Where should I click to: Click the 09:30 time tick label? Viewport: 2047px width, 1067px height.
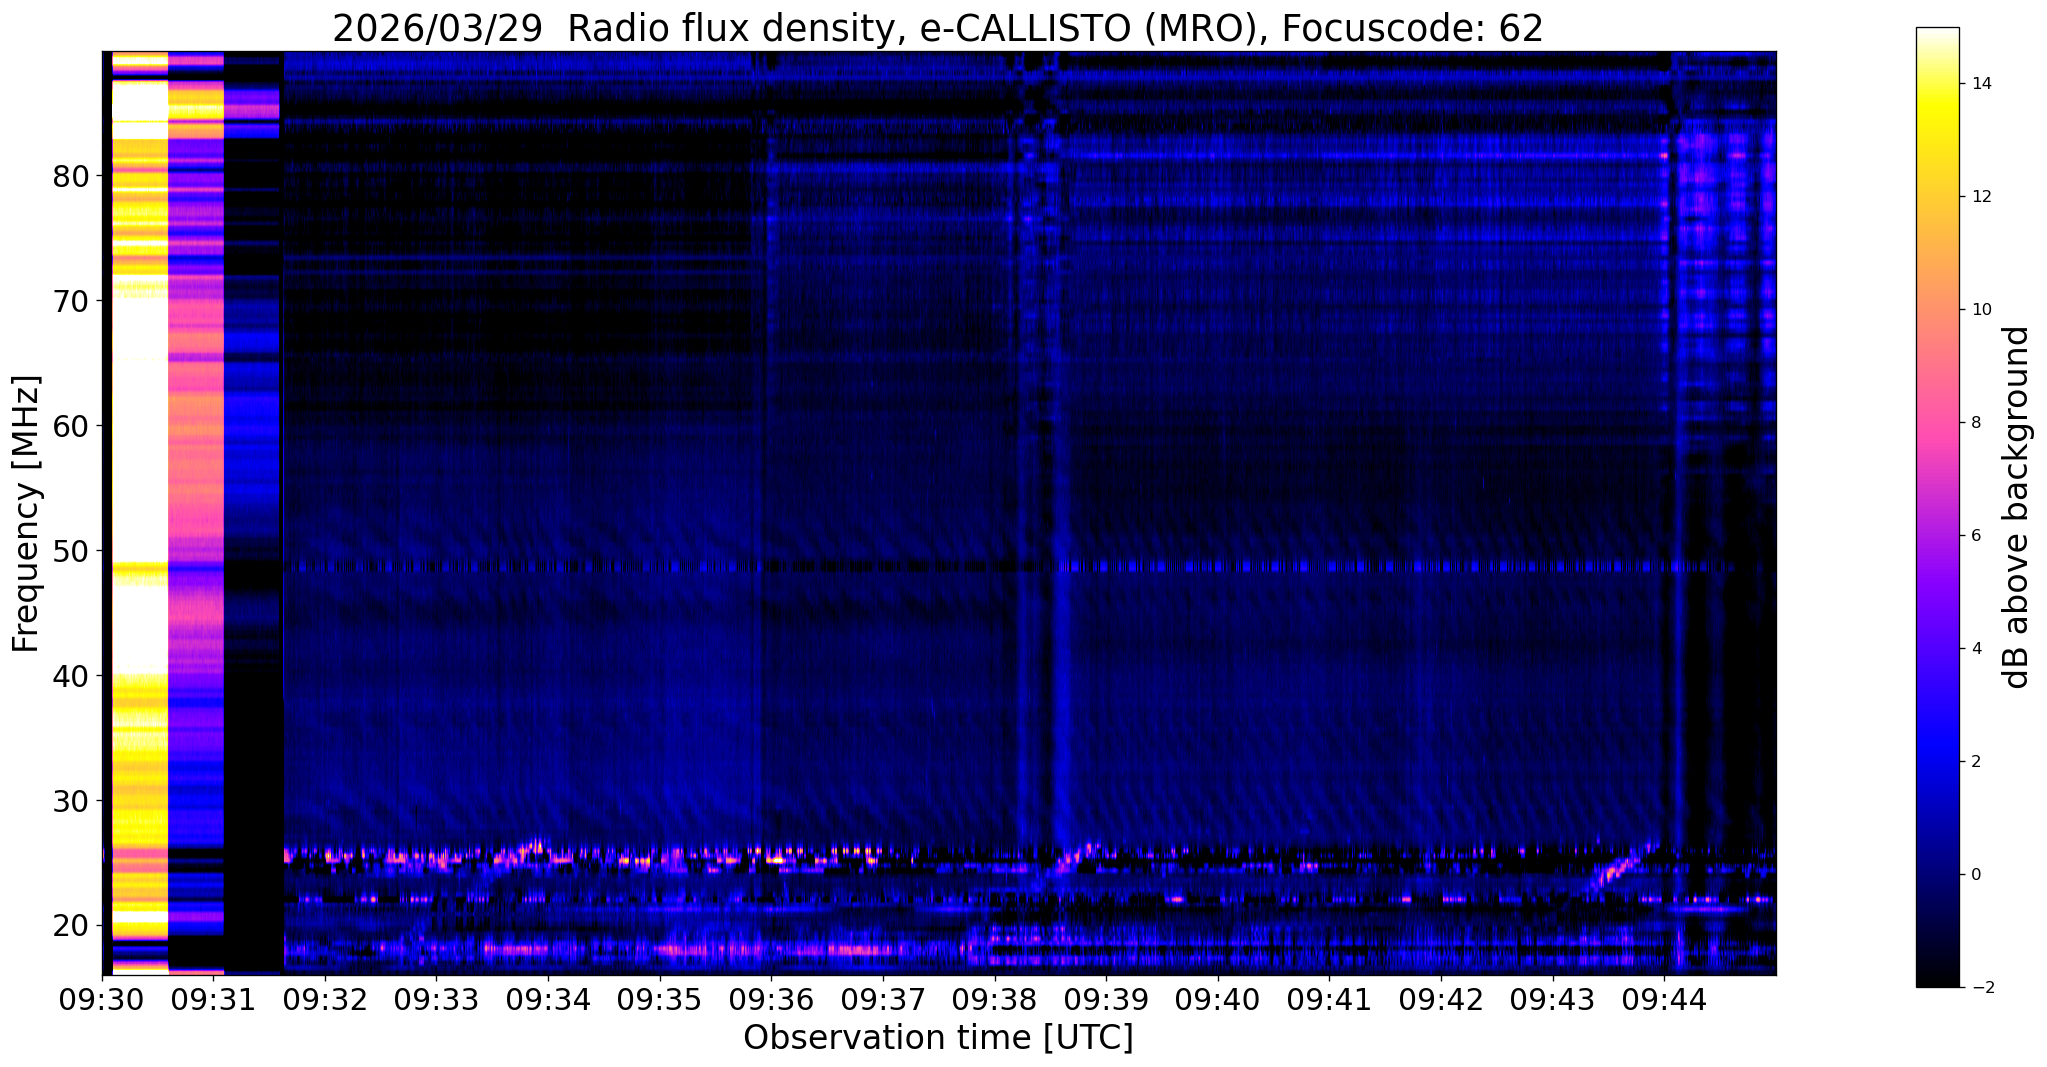[x=102, y=998]
